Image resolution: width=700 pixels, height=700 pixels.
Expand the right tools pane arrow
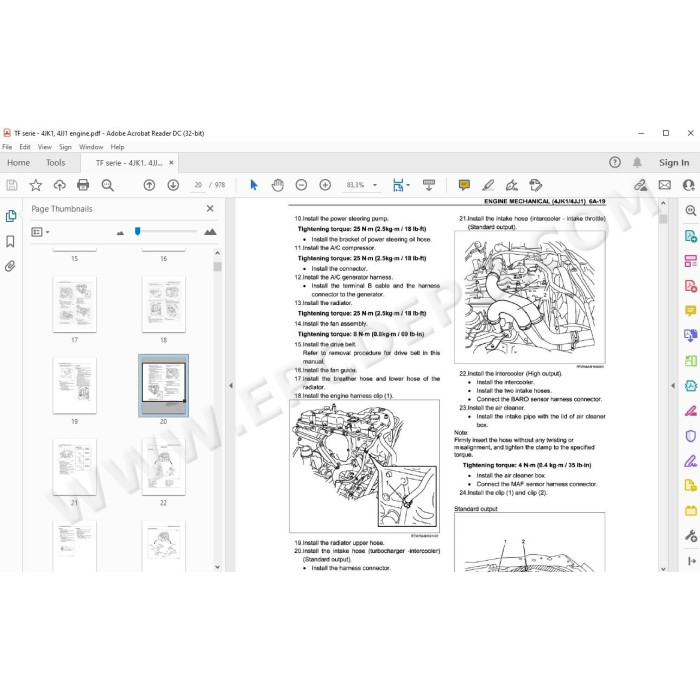(672, 385)
